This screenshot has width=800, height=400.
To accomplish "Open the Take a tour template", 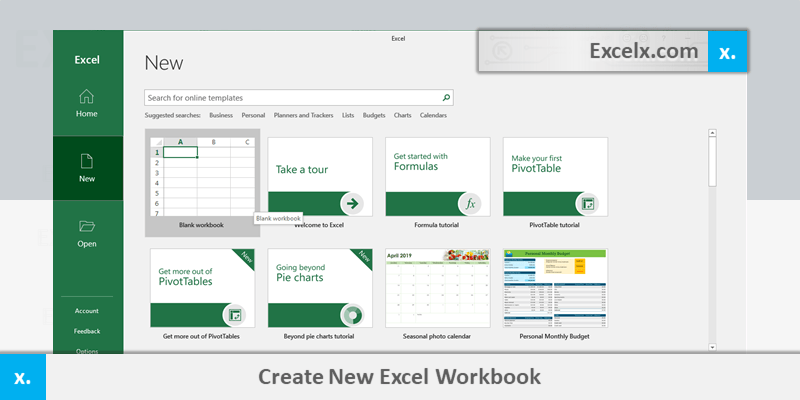I will click(320, 177).
